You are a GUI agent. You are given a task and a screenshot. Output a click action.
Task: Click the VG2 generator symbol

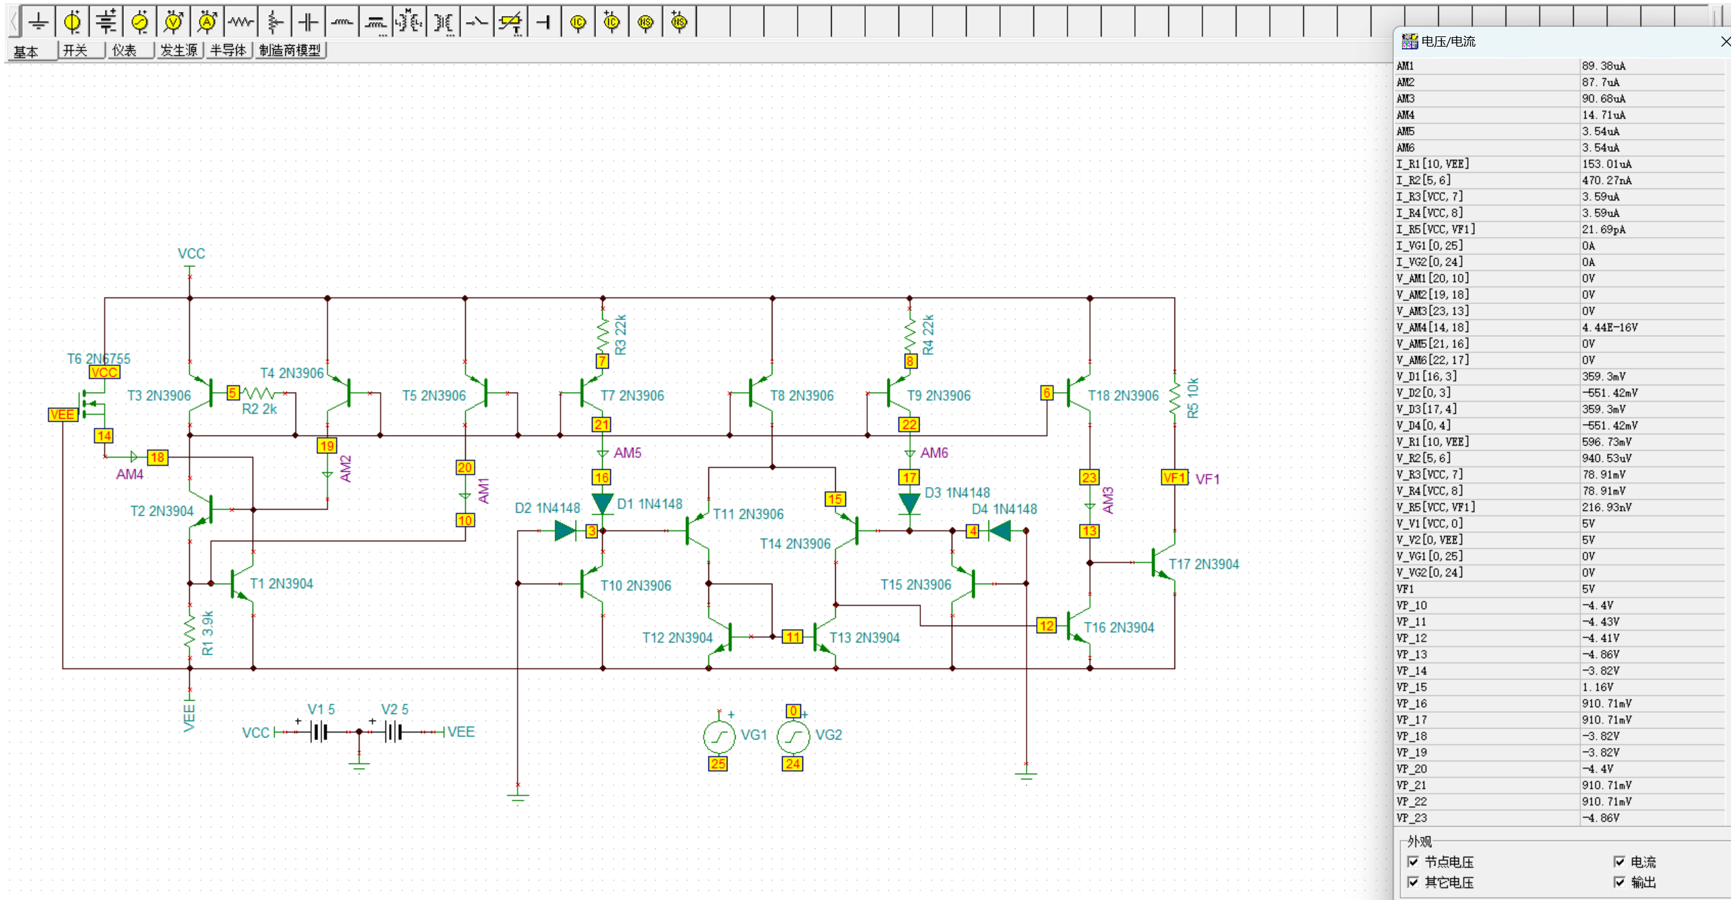point(793,736)
